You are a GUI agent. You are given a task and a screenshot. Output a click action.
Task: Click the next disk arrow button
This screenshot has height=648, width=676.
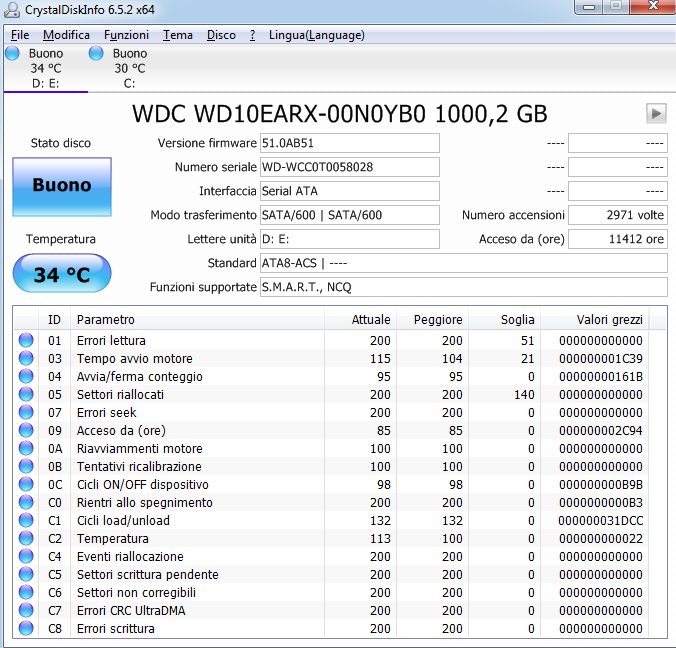click(656, 113)
